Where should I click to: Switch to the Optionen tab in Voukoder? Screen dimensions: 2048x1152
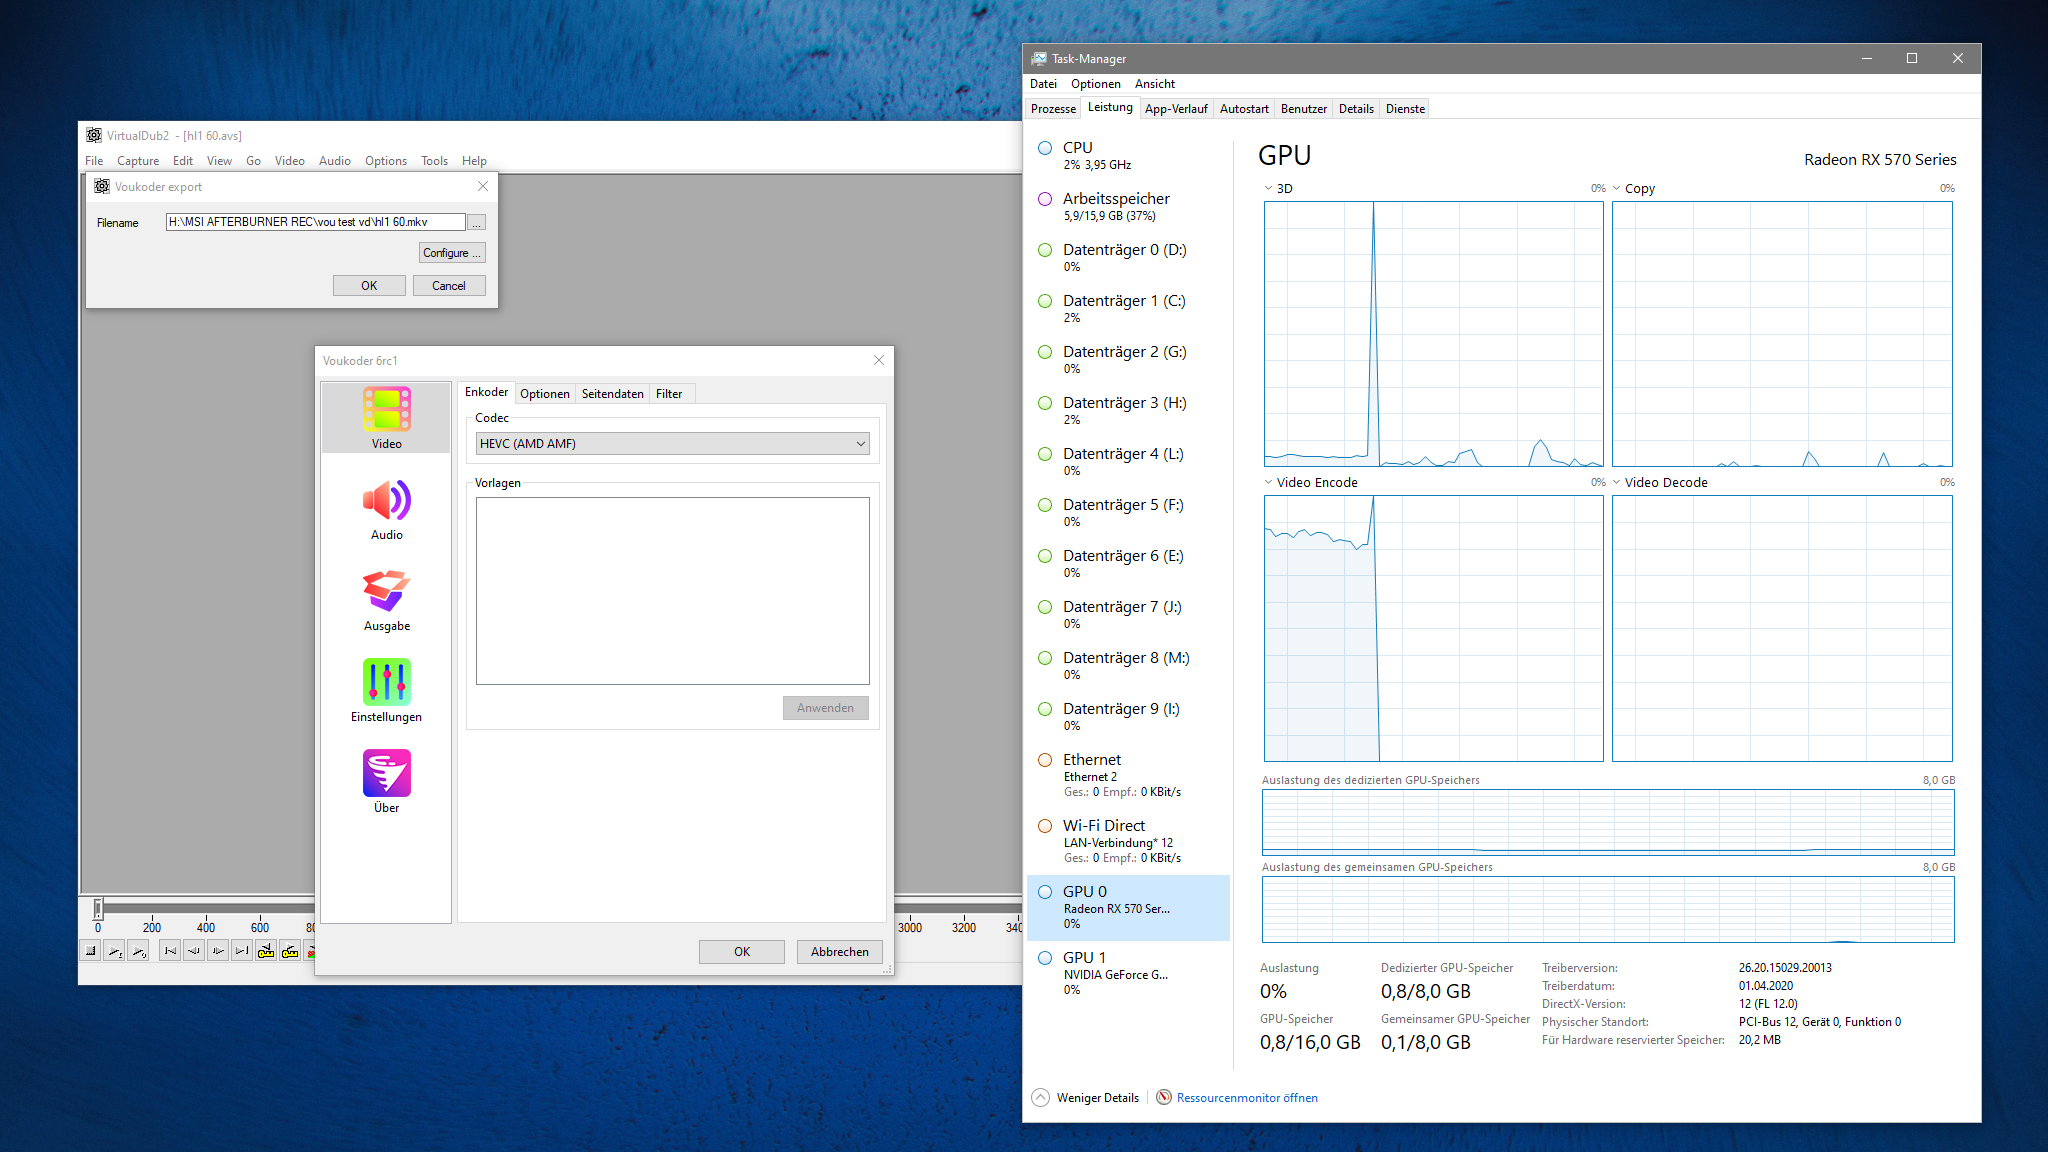click(544, 394)
